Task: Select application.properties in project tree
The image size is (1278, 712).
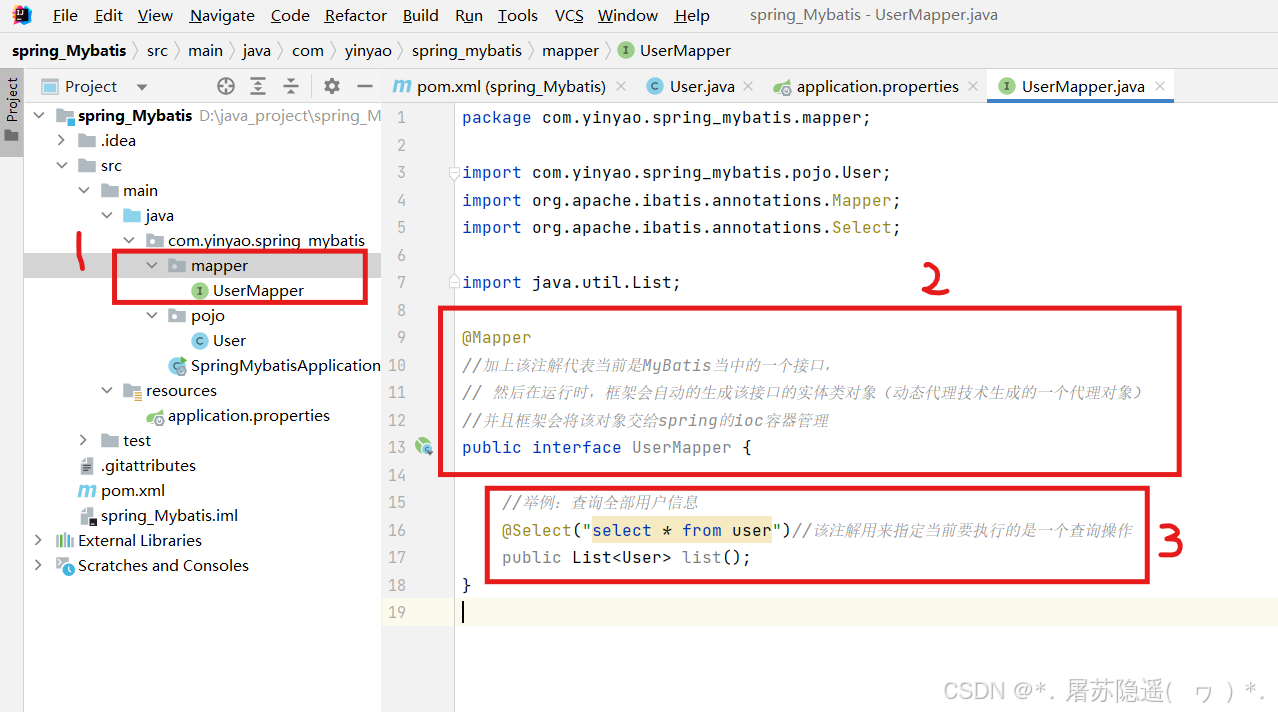Action: click(x=238, y=416)
